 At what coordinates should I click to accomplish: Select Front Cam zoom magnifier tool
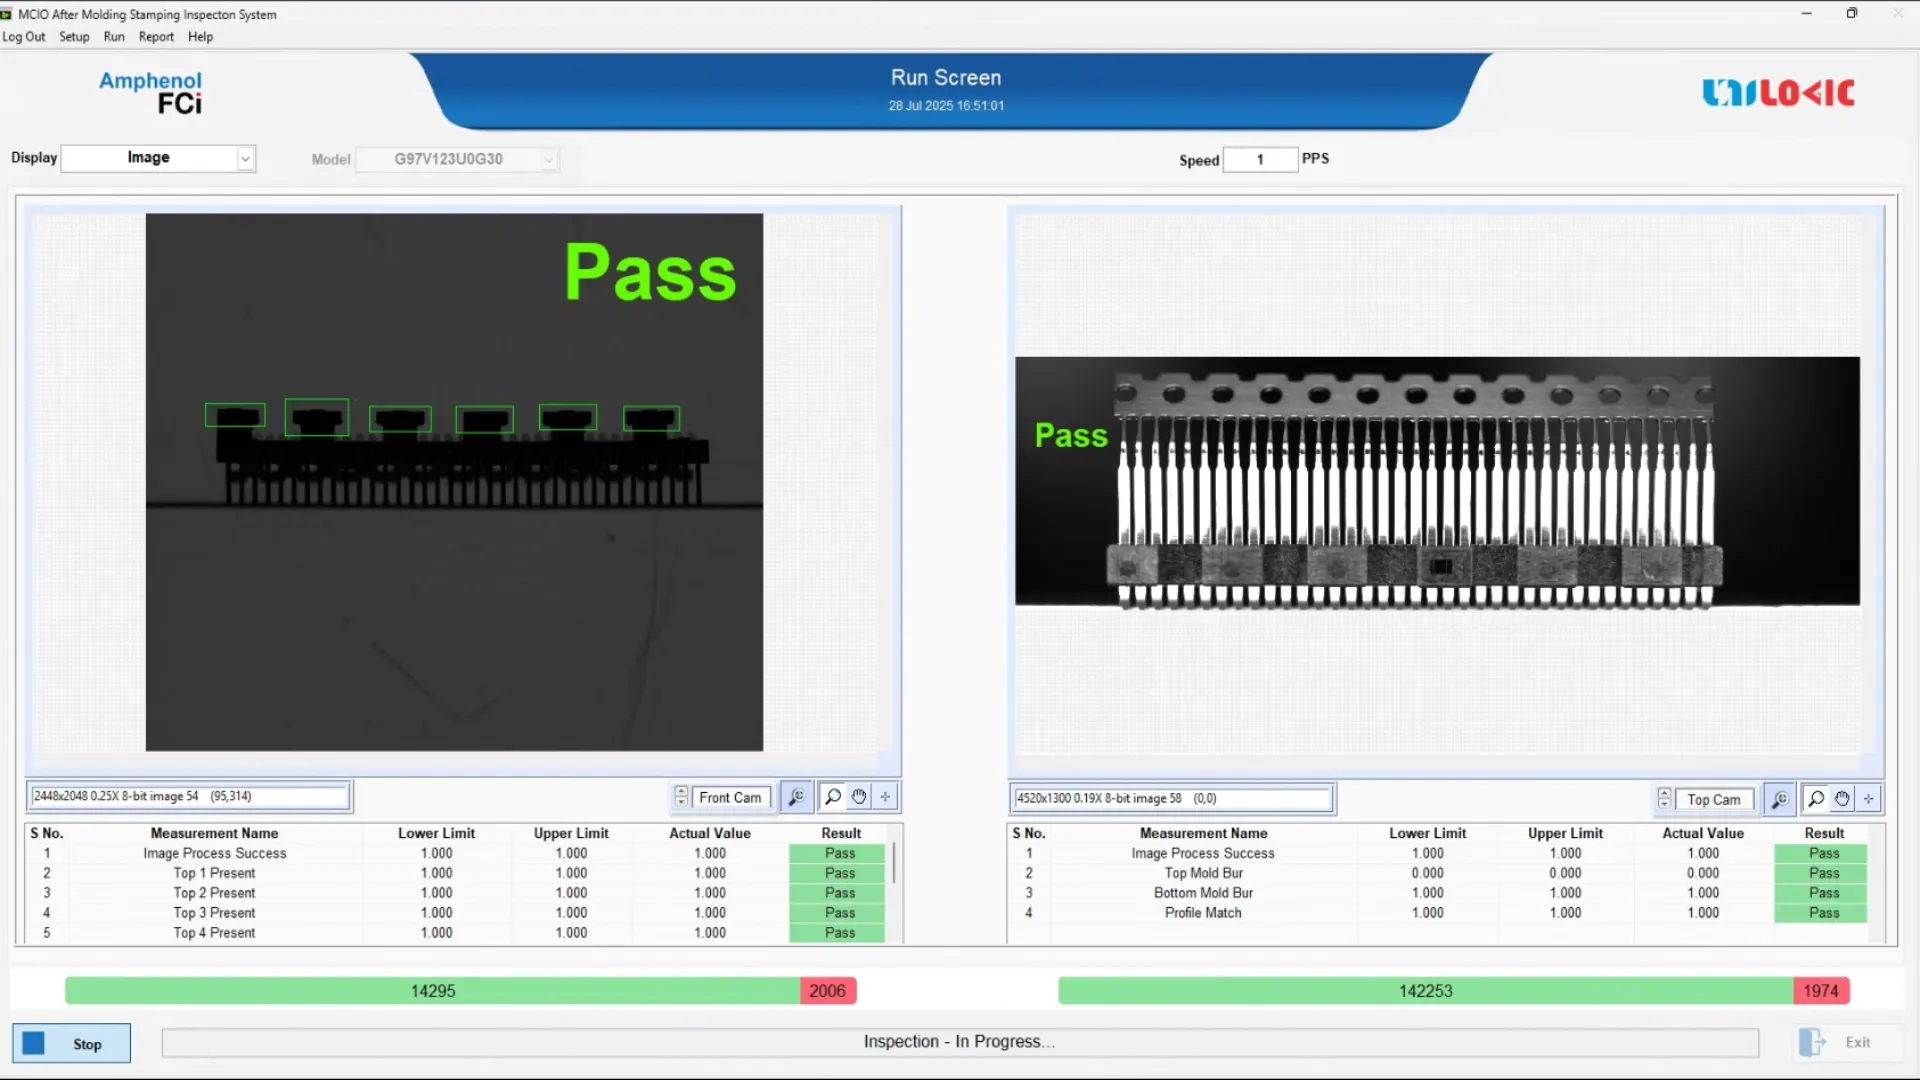[832, 797]
